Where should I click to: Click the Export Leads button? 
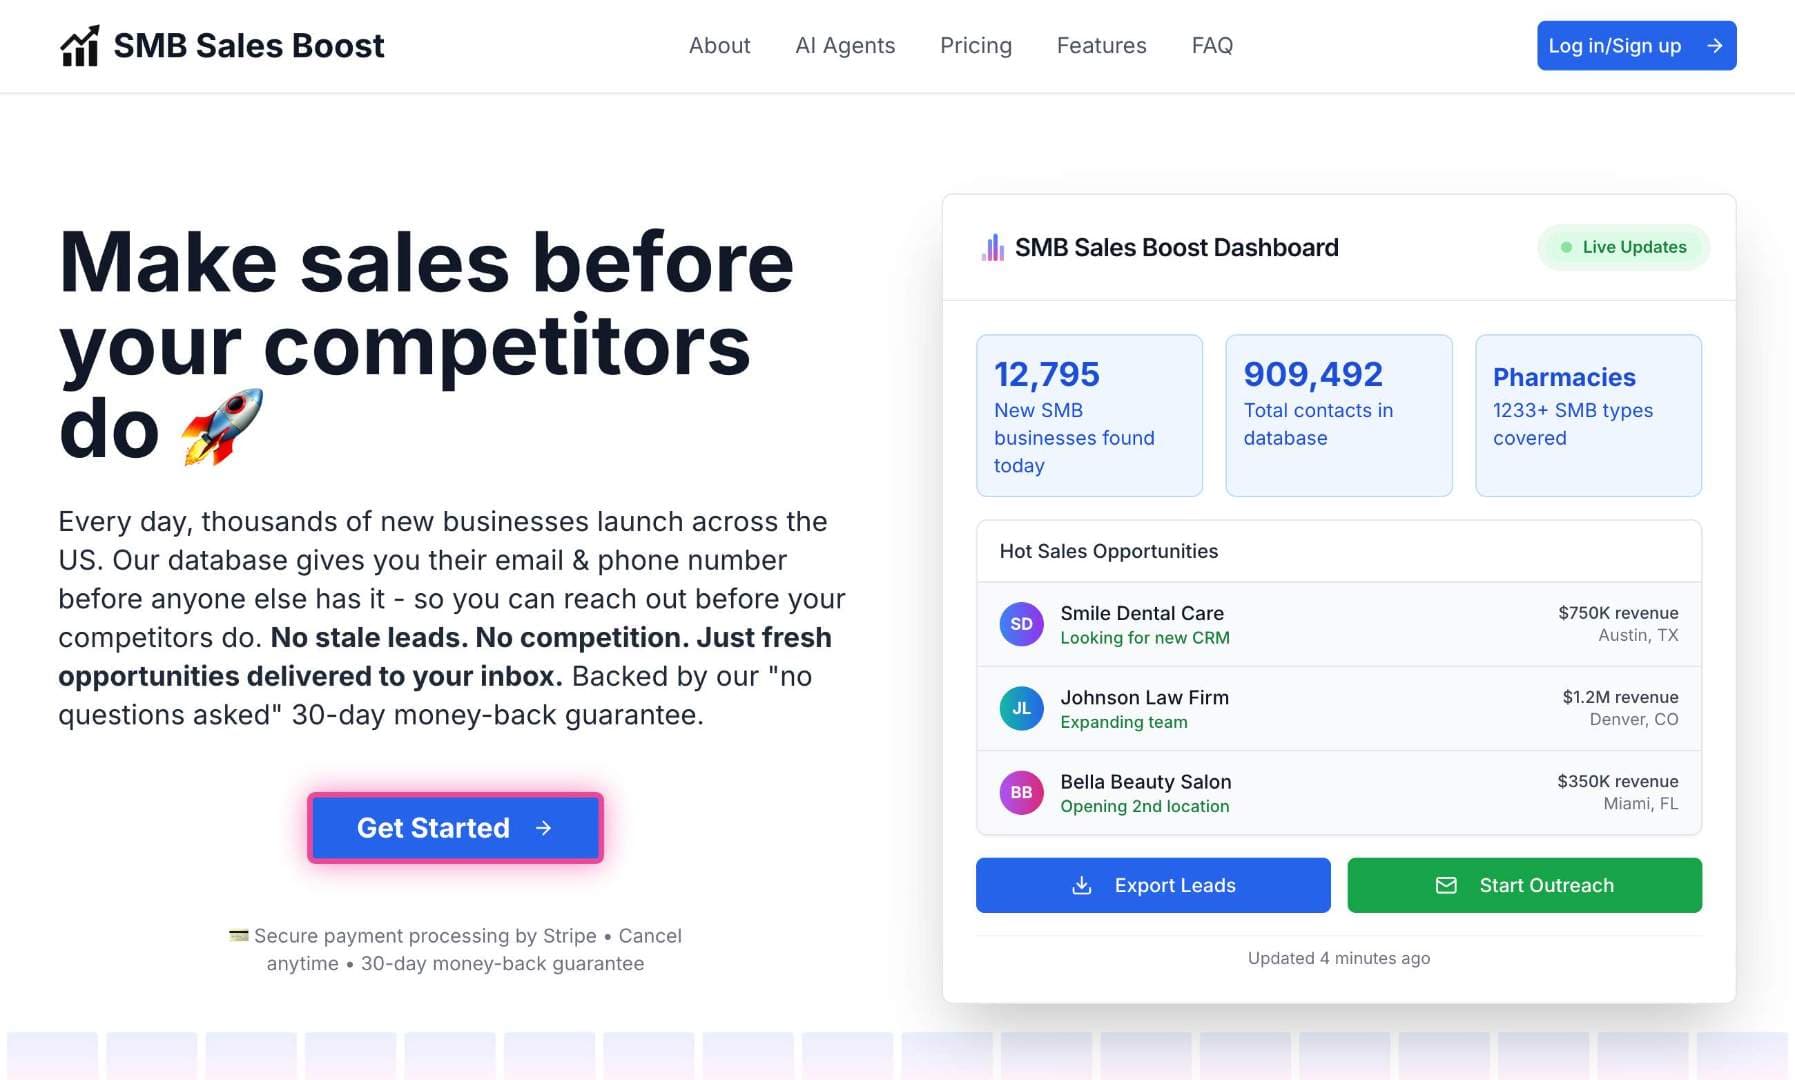(1152, 885)
